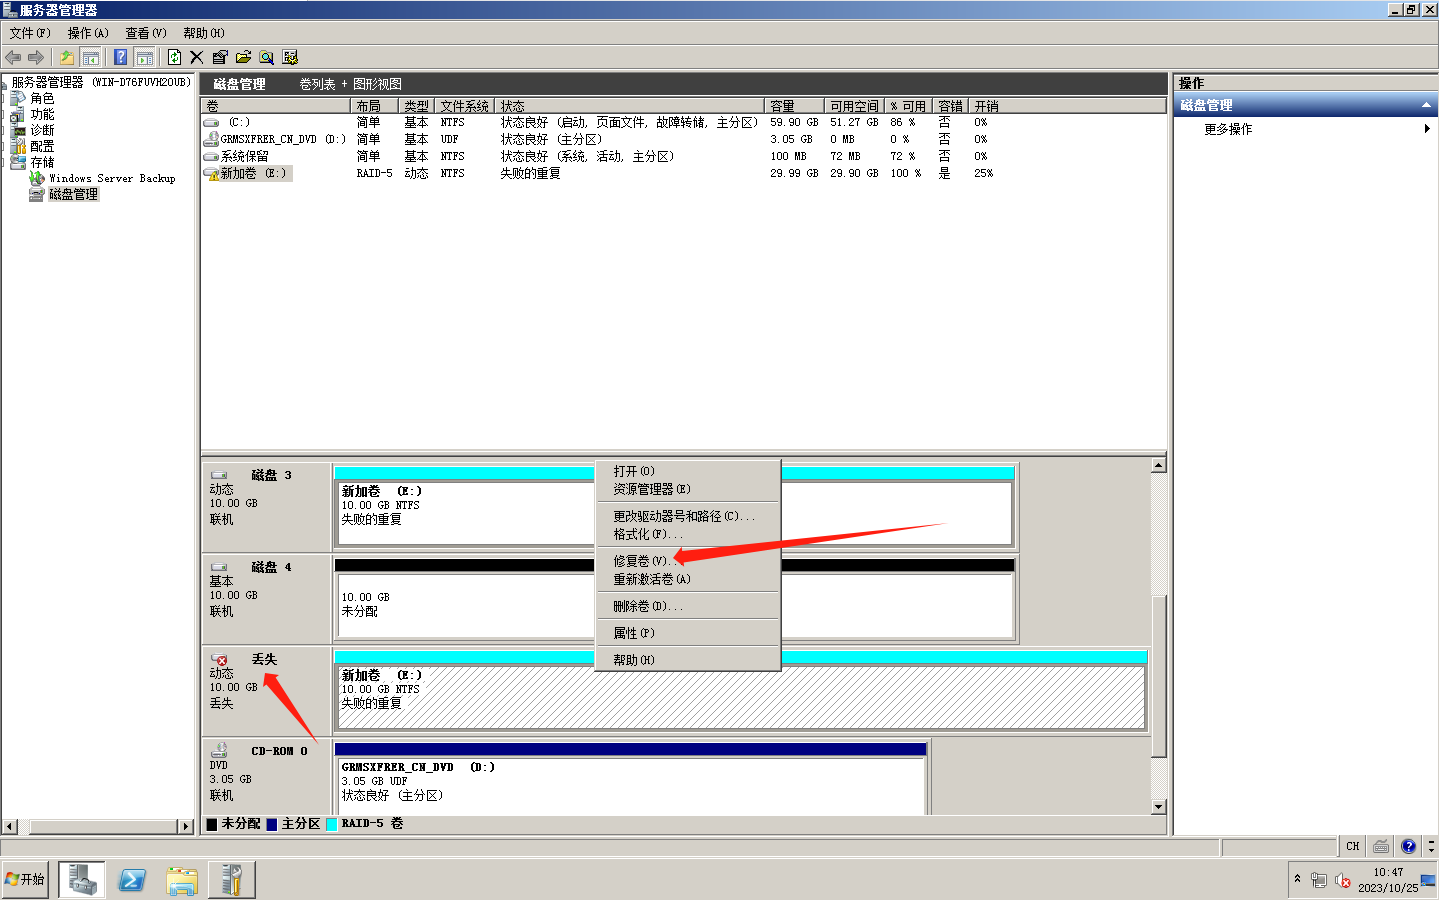Select the 服务器管理器 root node
1439x900 pixels.
[100, 82]
